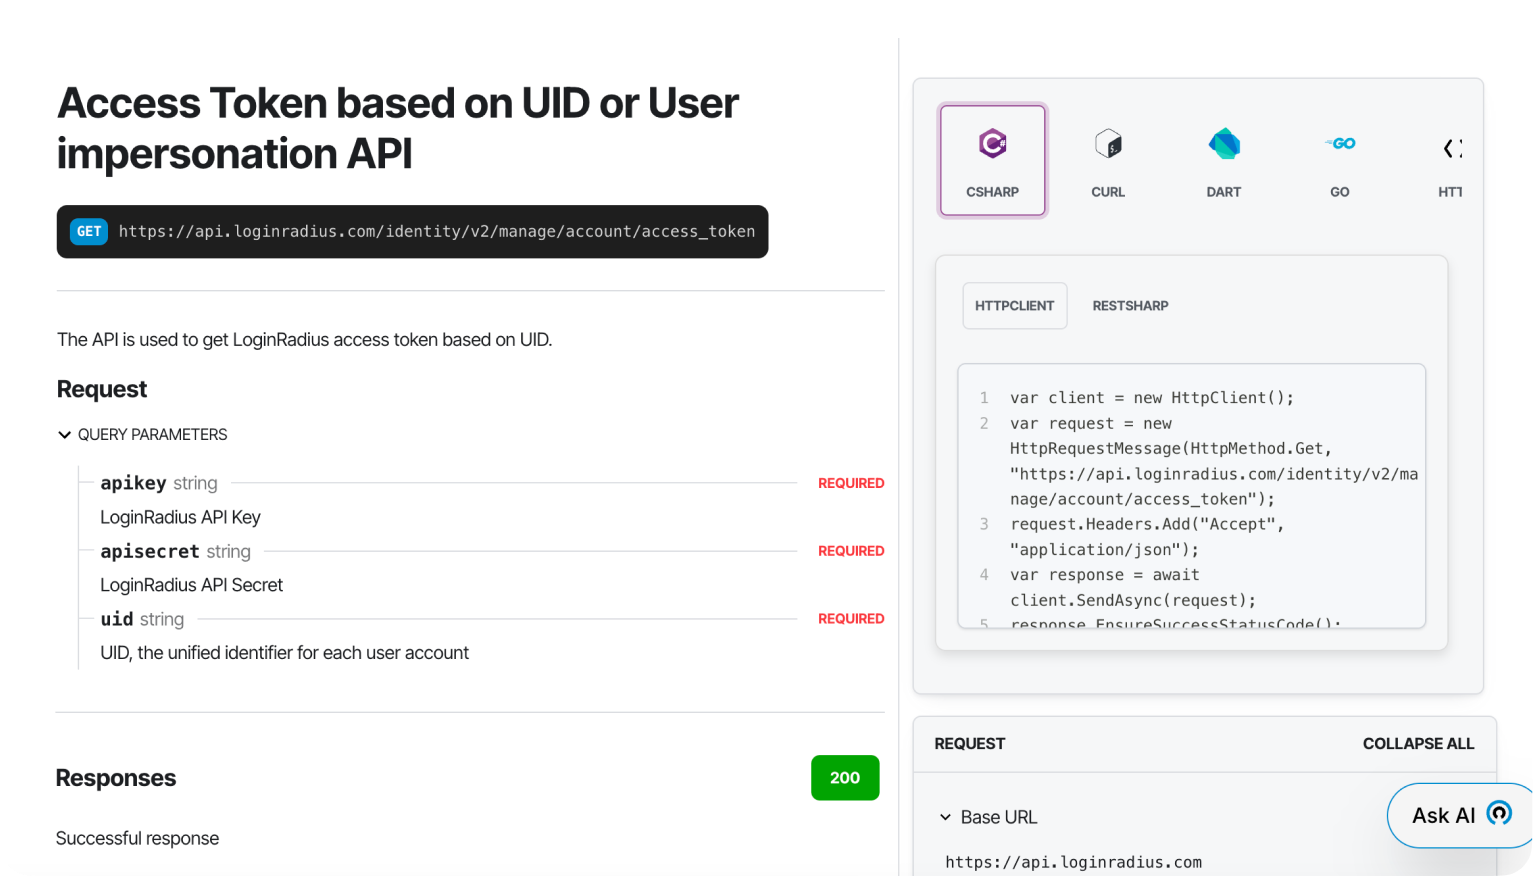Viewport: 1533px width, 876px height.
Task: Open the Ask AI assistant
Action: coord(1460,815)
